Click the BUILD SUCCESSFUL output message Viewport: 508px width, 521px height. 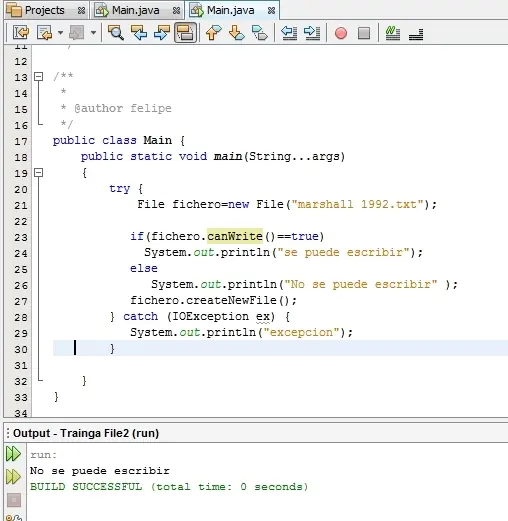[169, 487]
